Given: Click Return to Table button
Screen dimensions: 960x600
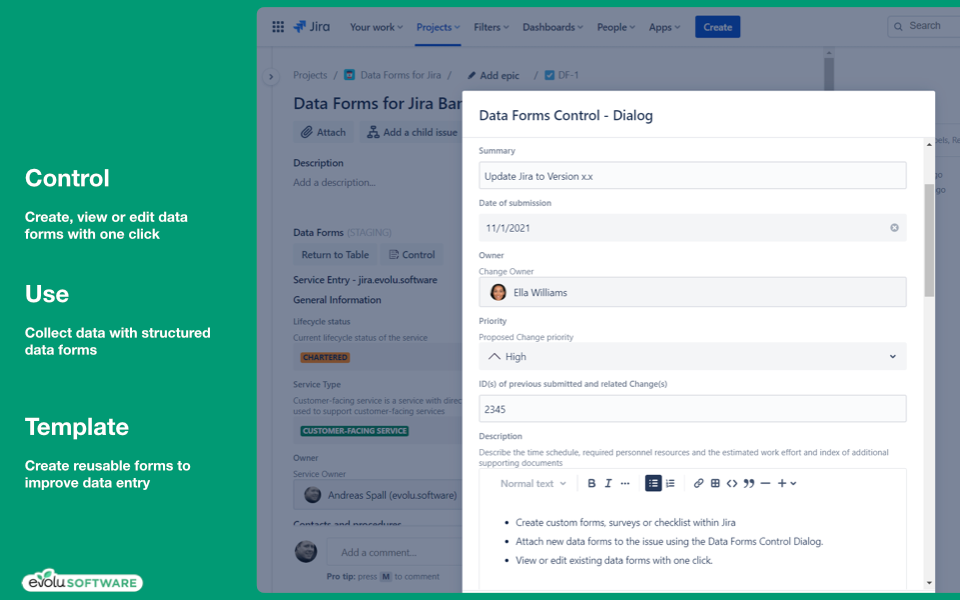Looking at the screenshot, I should [335, 255].
